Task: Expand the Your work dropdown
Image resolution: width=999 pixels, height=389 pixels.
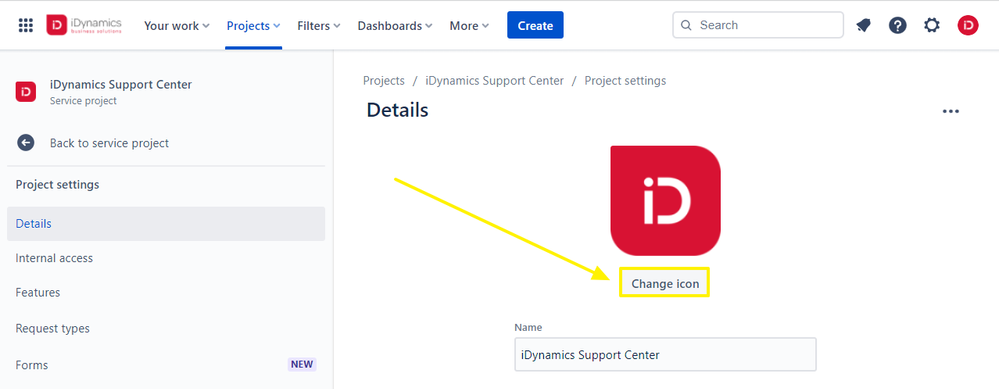Action: point(176,25)
